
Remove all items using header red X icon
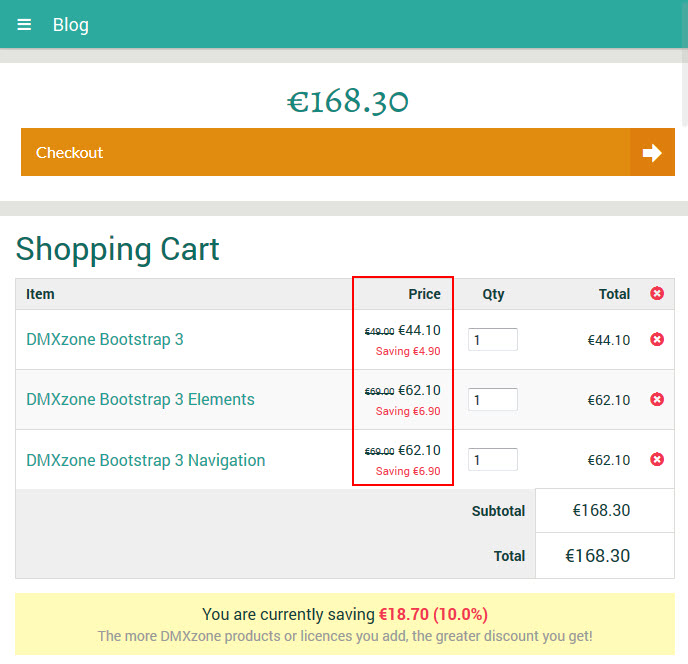pos(657,293)
